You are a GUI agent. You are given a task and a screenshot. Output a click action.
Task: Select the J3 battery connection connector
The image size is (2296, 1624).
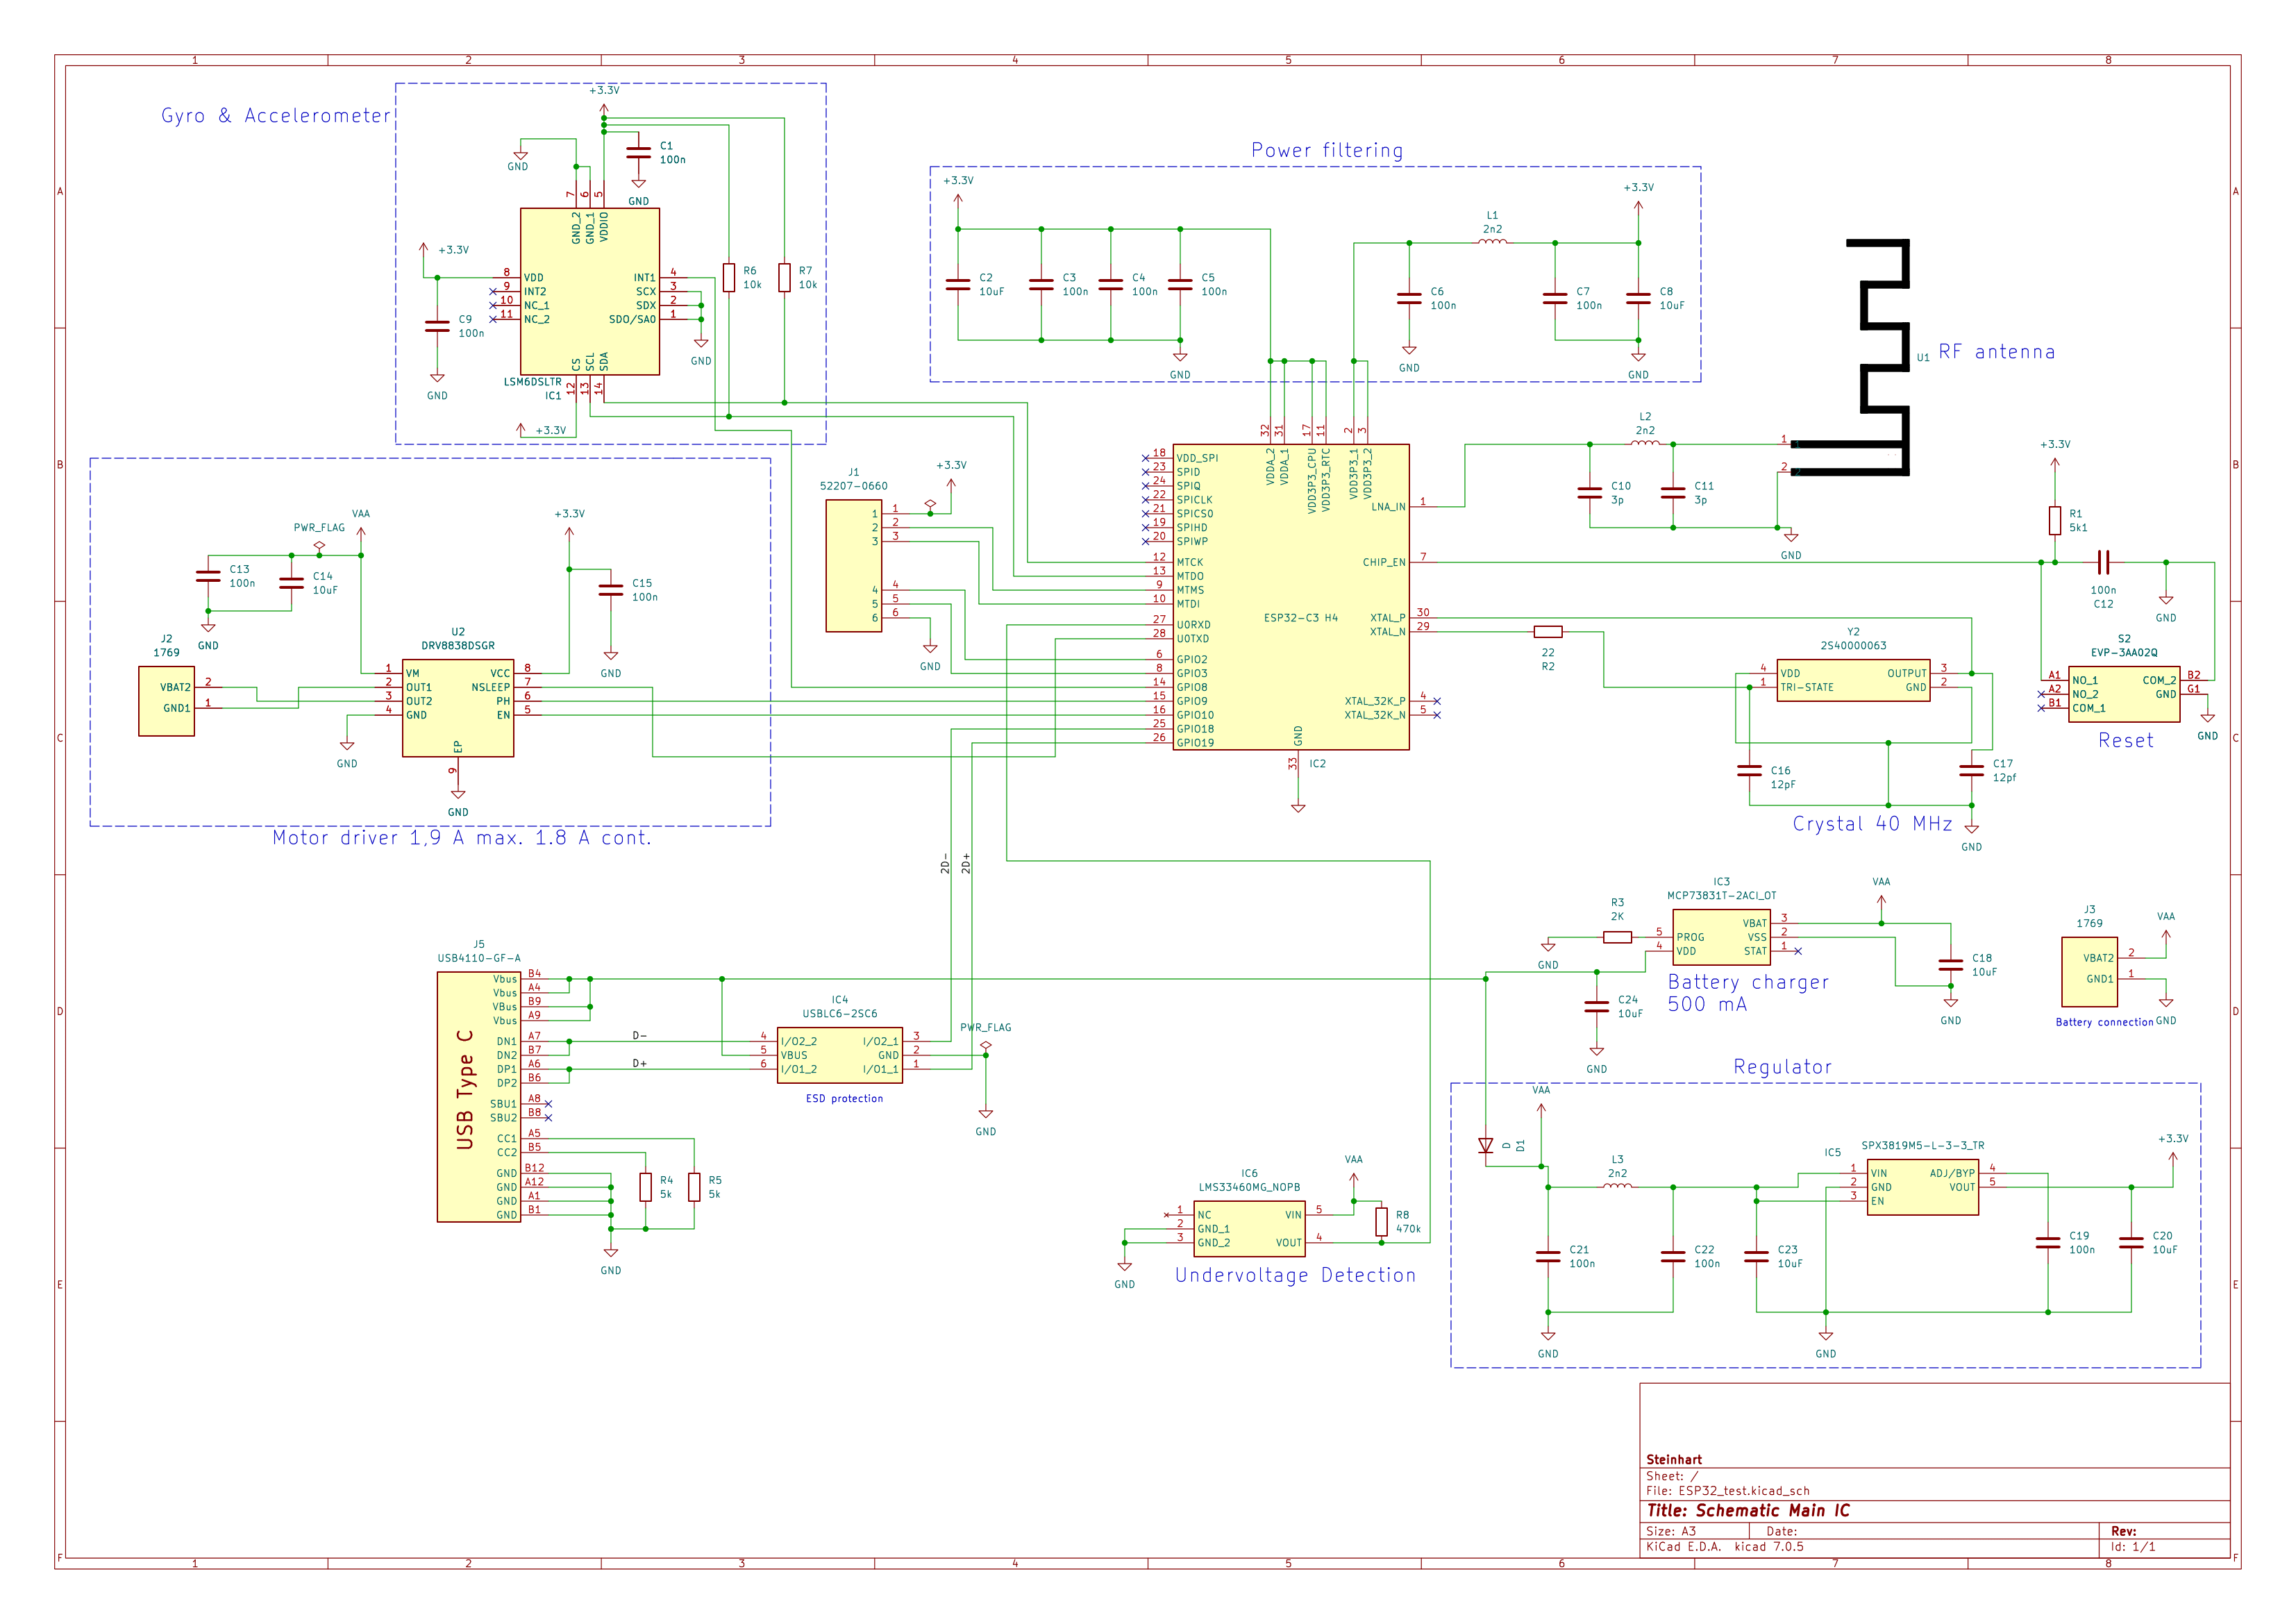tap(2089, 971)
